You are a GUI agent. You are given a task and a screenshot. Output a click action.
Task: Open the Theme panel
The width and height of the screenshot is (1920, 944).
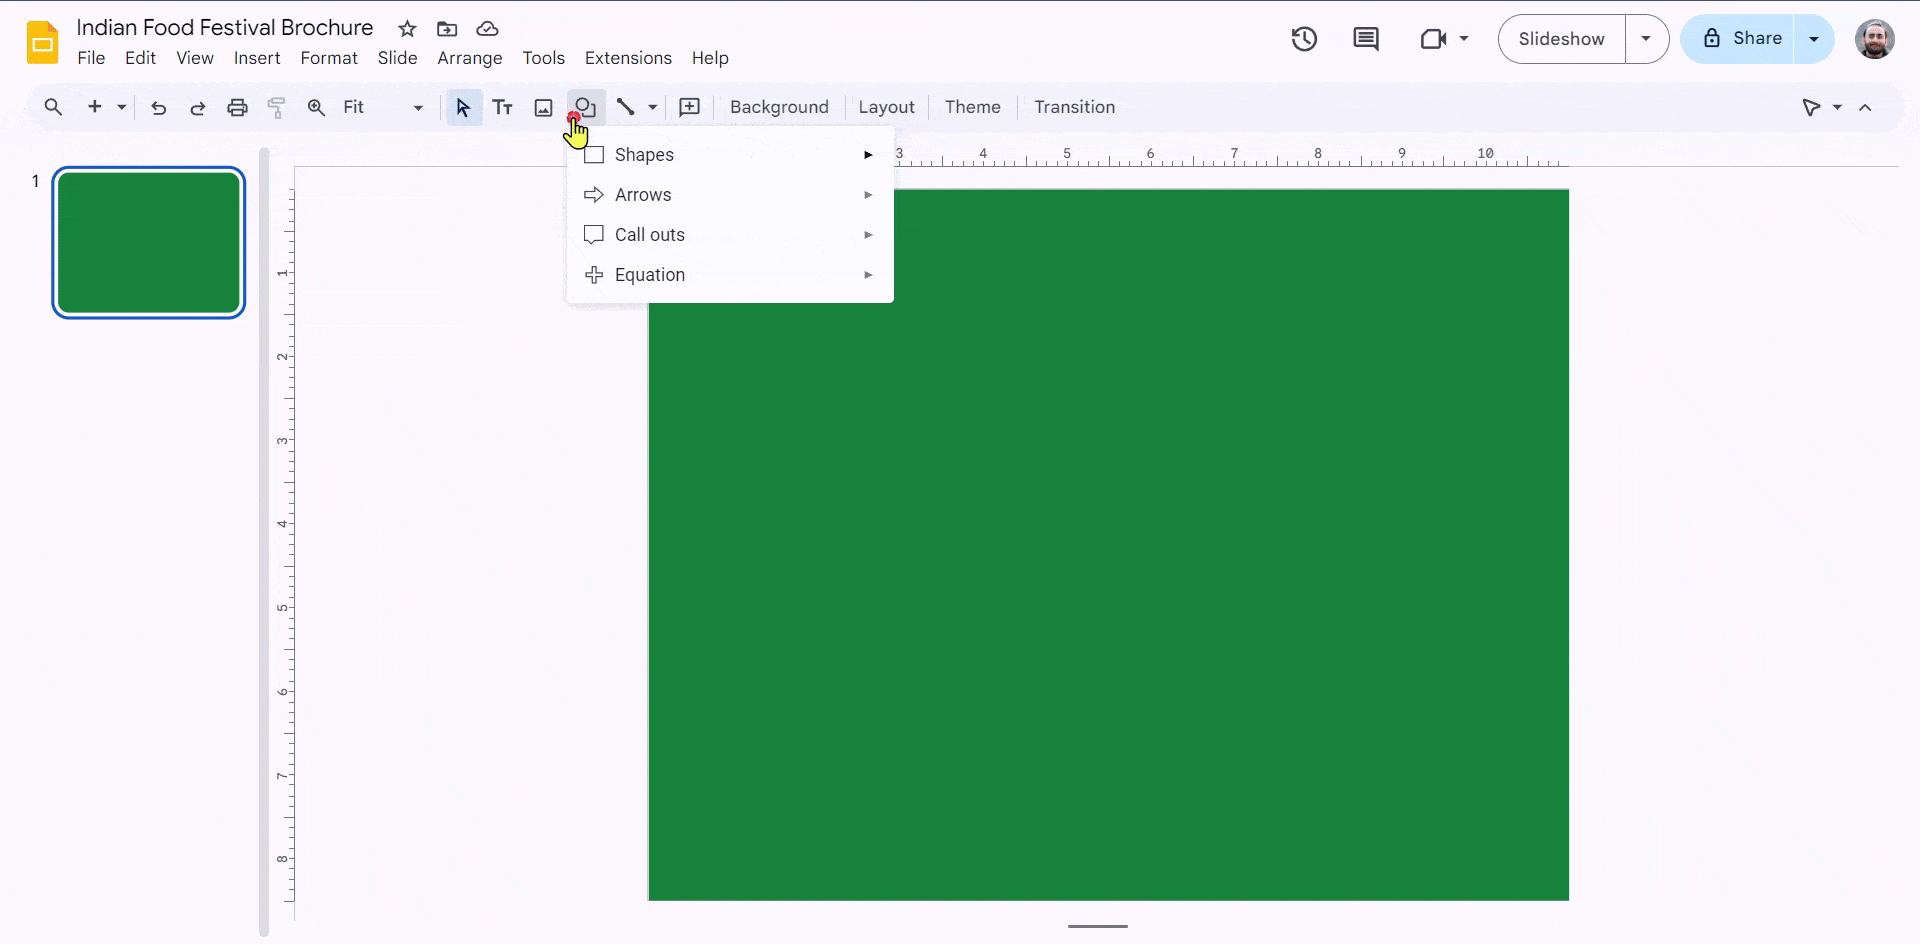[972, 107]
